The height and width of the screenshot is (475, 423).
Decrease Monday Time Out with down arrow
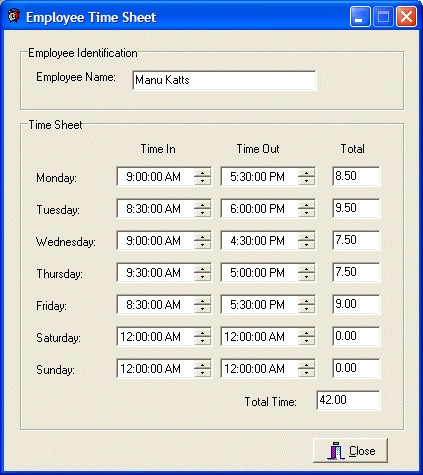pos(307,181)
